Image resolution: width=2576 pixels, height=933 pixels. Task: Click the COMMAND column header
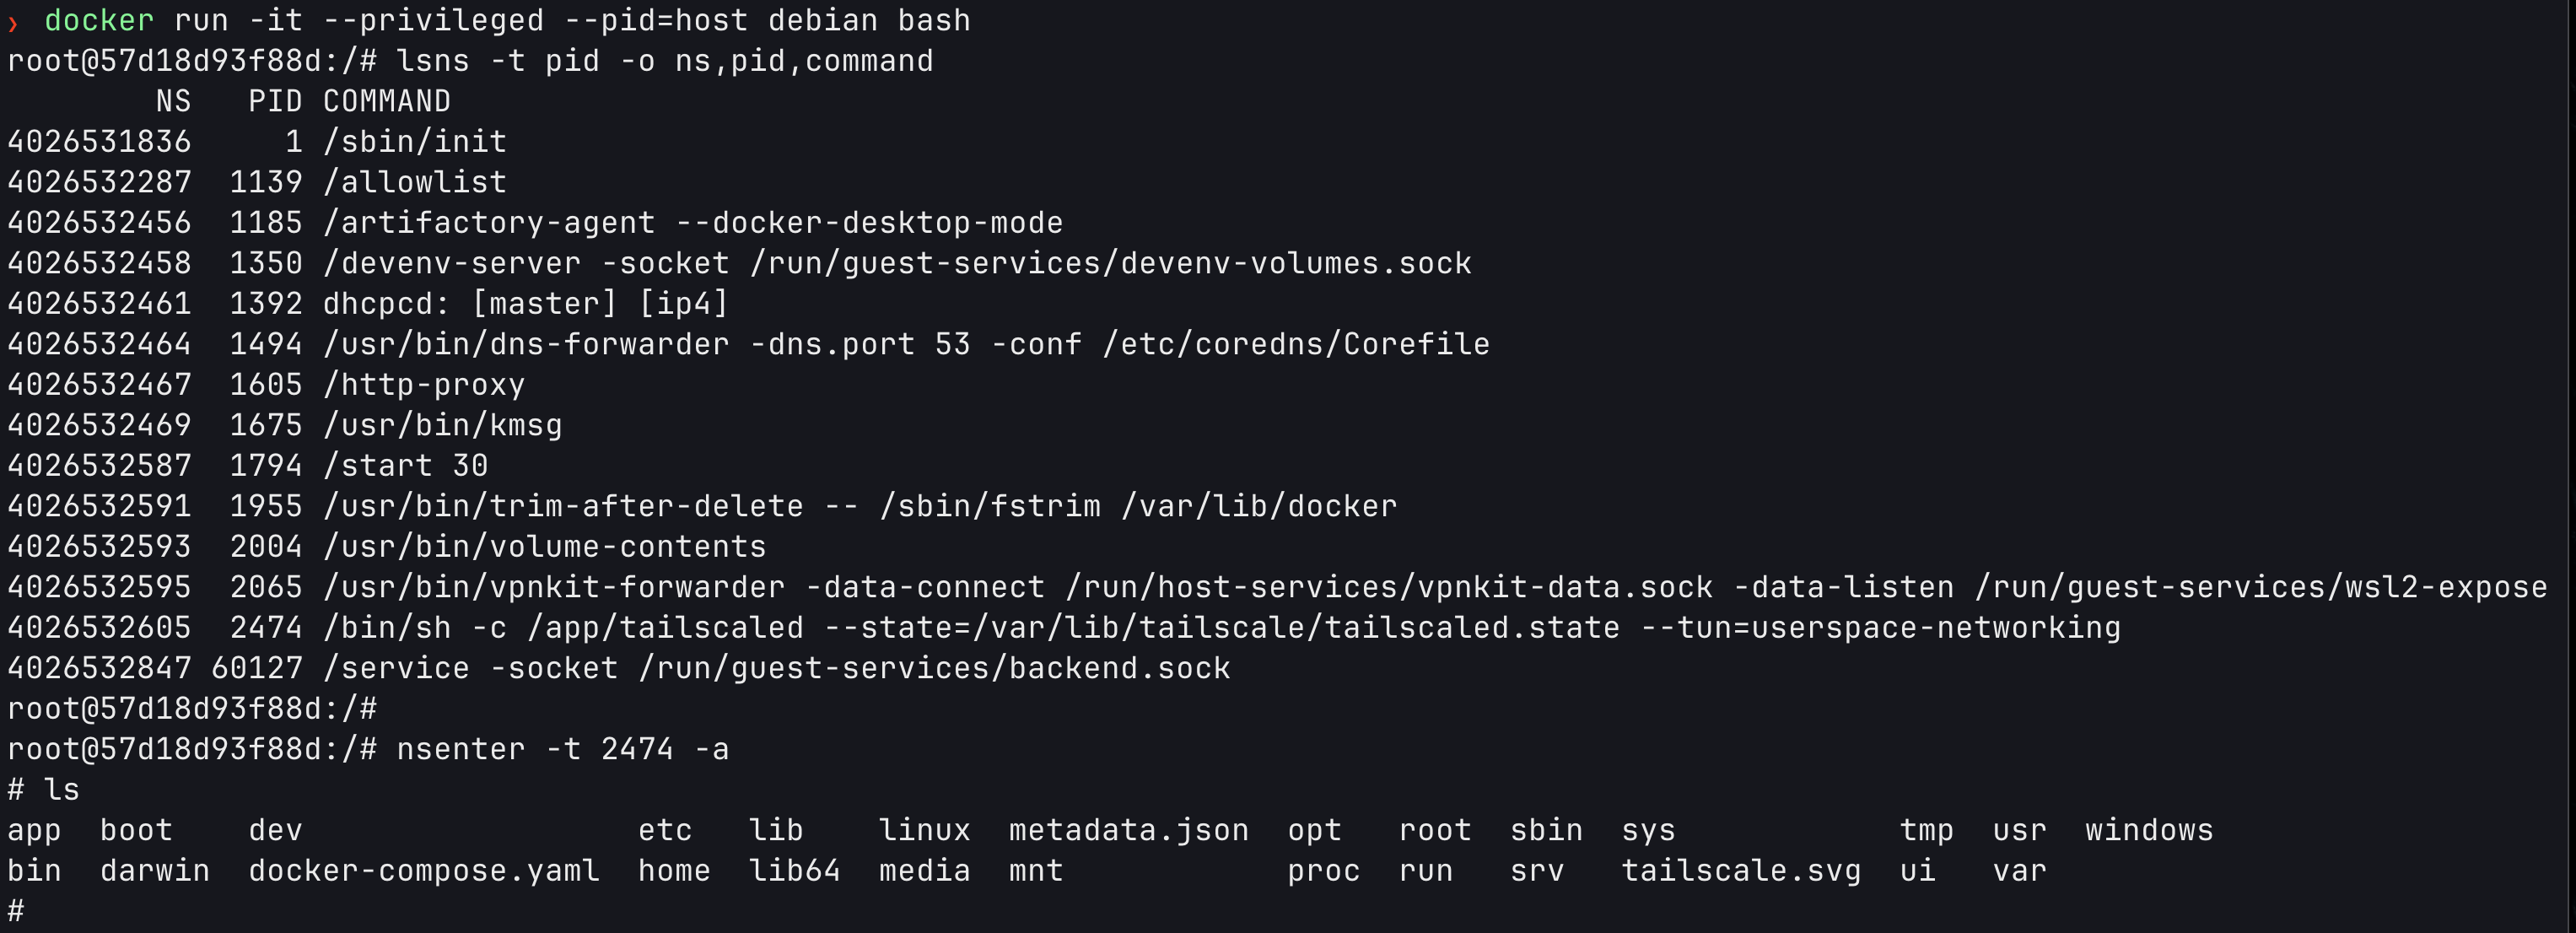[x=386, y=101]
